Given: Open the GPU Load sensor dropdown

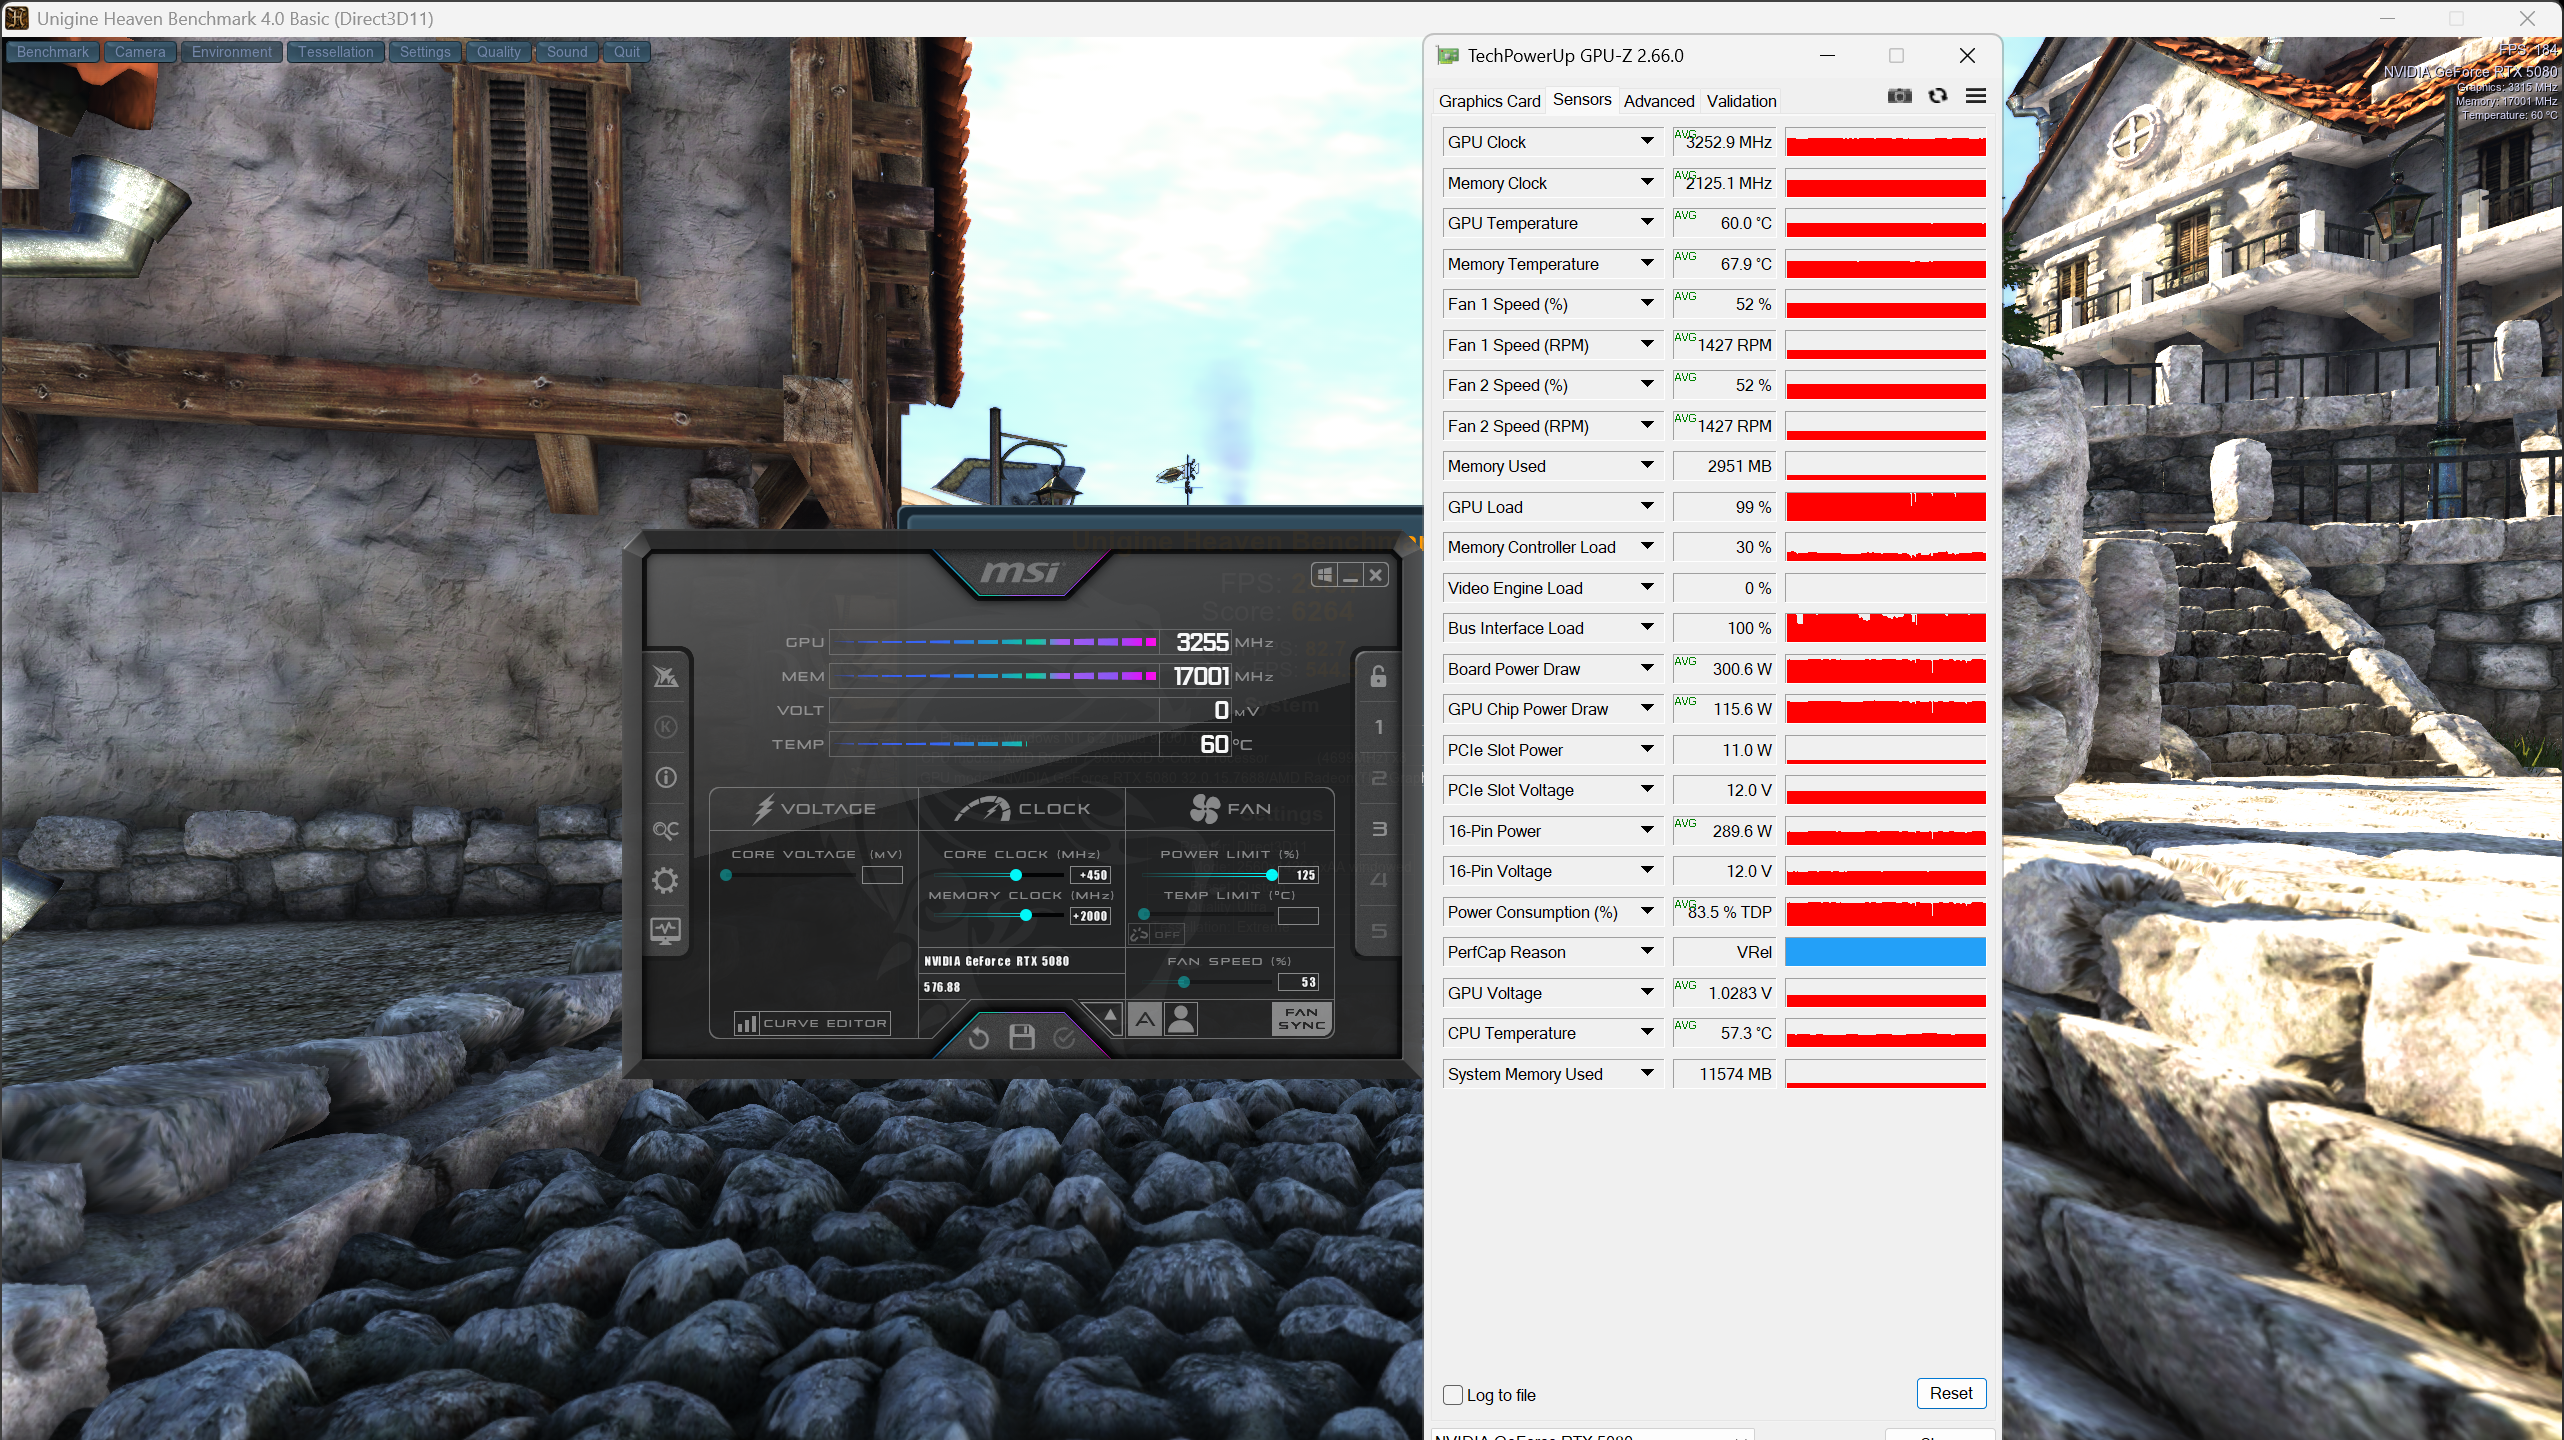Looking at the screenshot, I should coord(1647,507).
